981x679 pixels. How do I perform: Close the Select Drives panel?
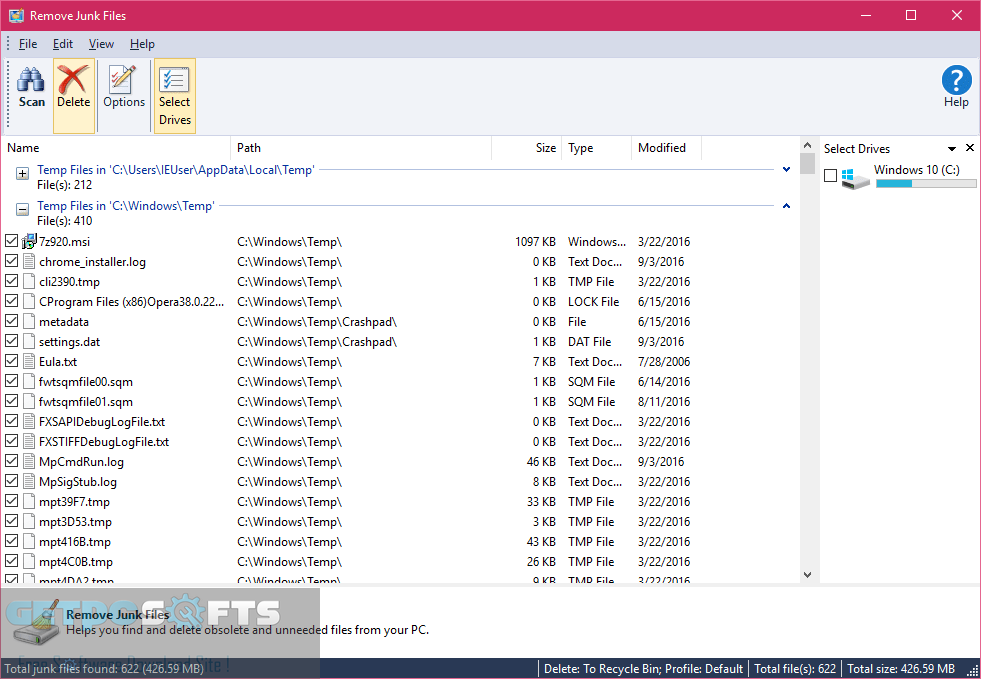(x=970, y=148)
